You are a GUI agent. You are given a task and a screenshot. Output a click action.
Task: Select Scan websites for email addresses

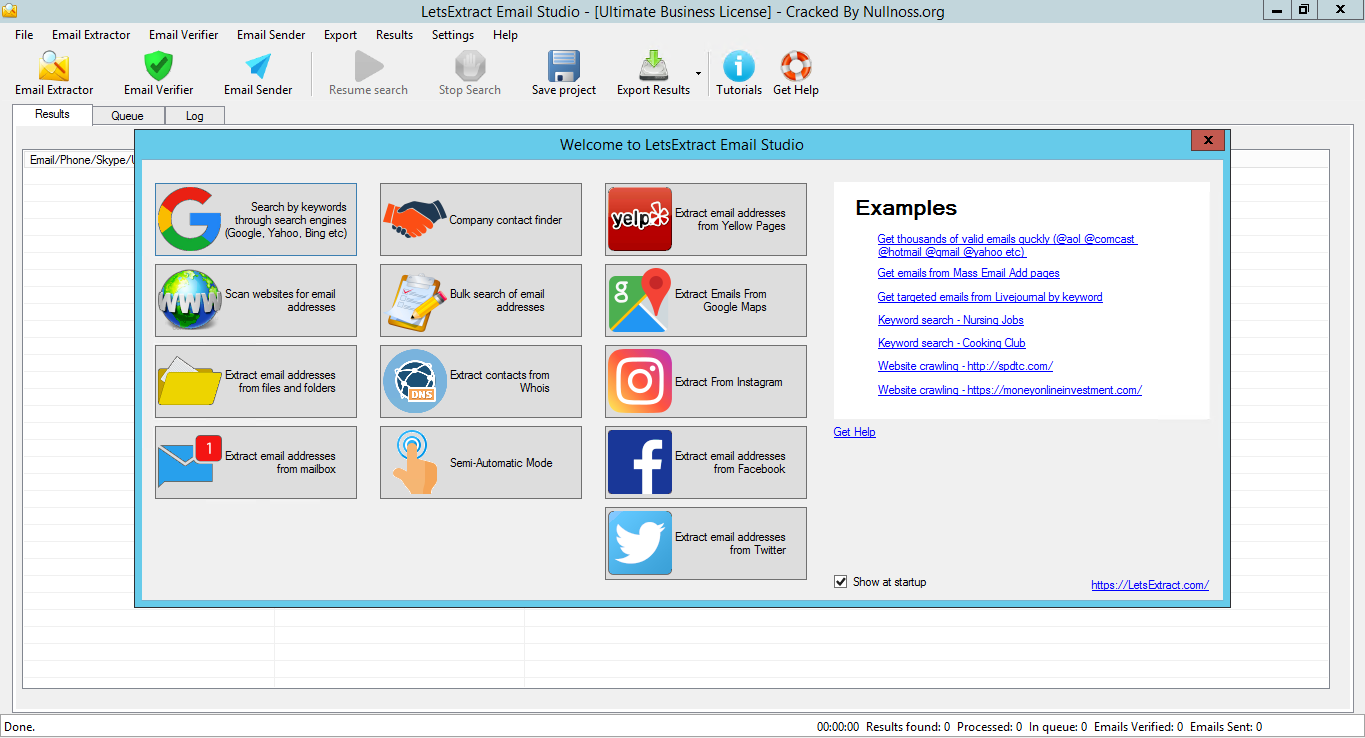pos(256,301)
